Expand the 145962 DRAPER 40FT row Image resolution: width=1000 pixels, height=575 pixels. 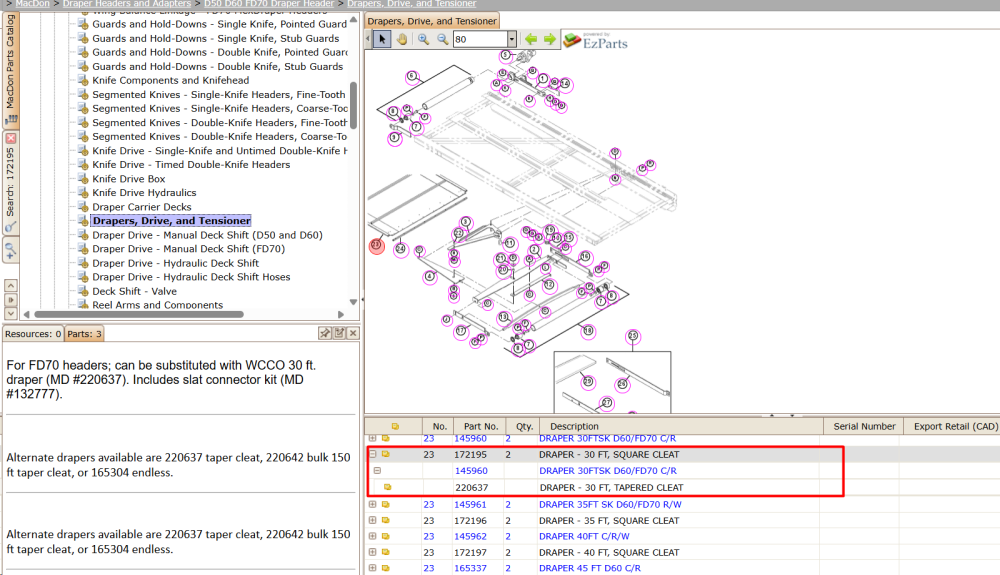[x=372, y=536]
